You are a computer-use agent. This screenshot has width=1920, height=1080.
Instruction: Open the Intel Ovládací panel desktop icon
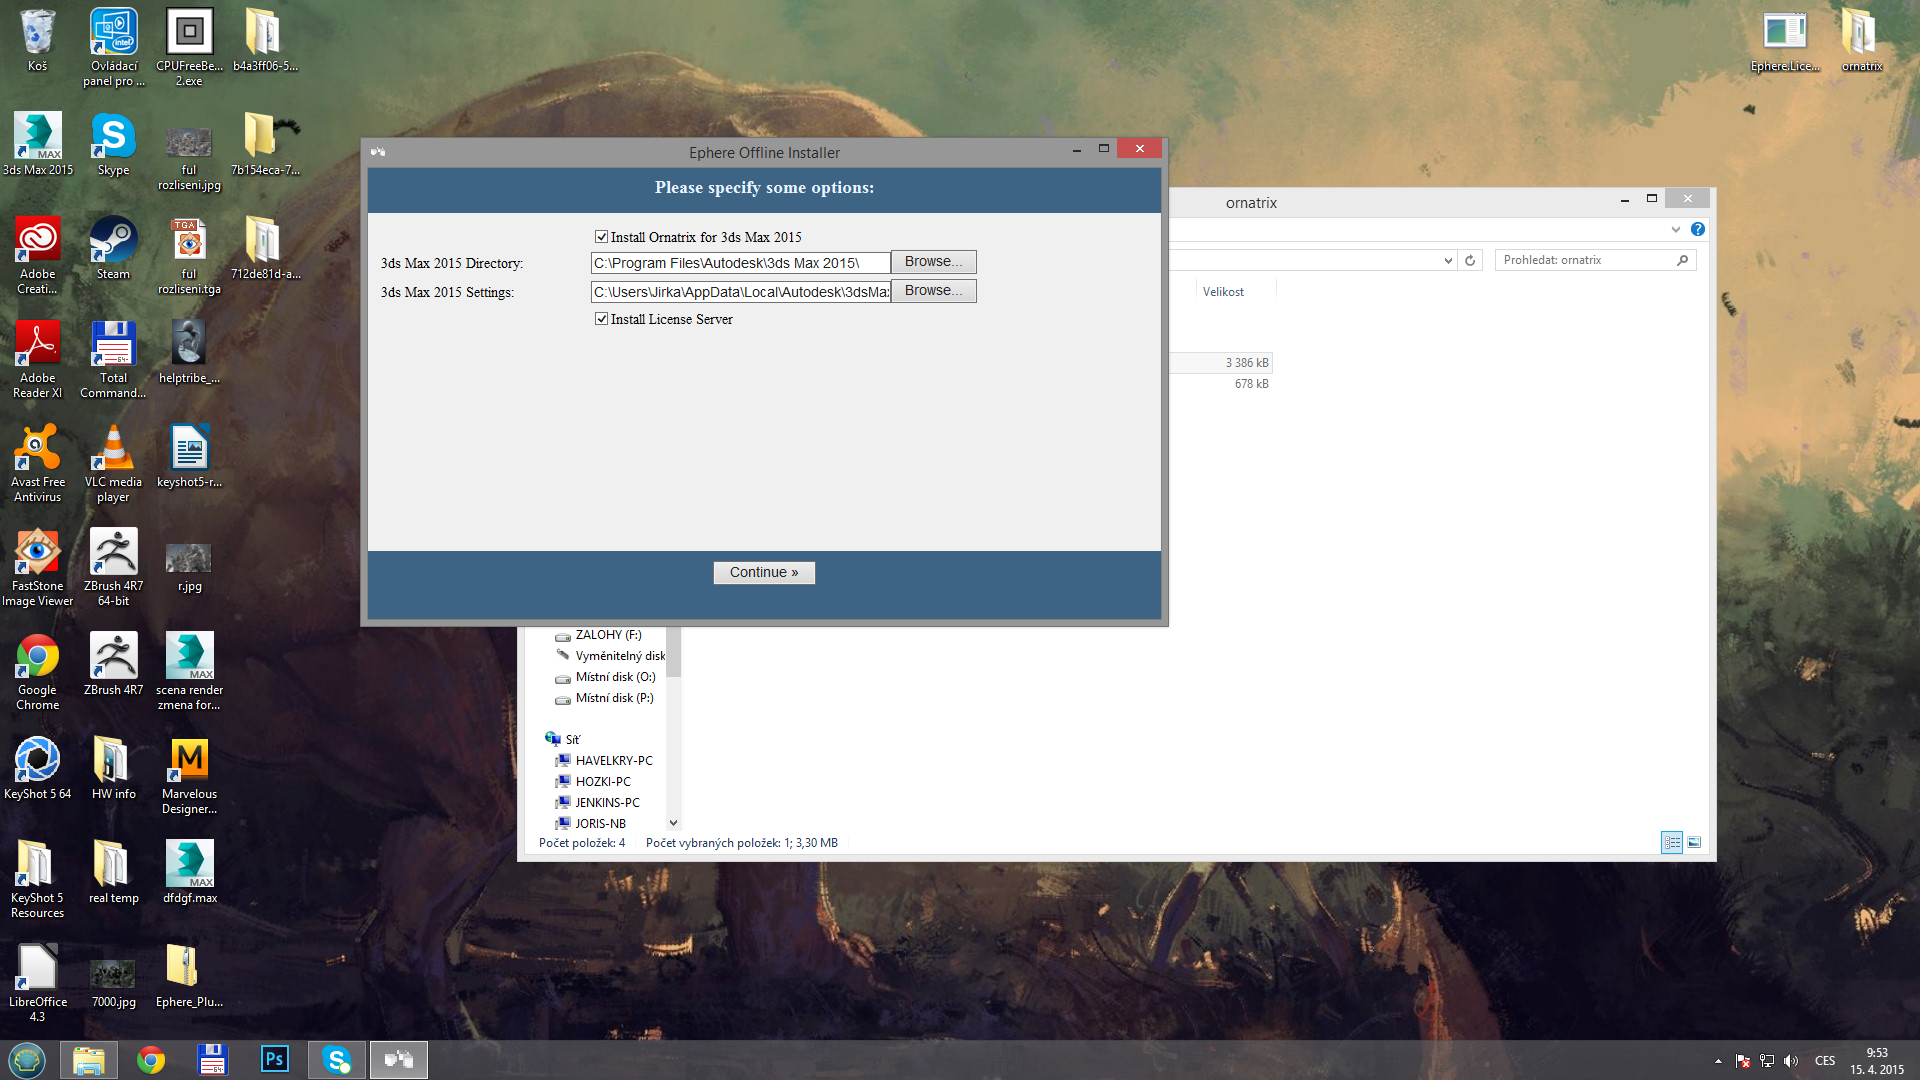[x=113, y=47]
